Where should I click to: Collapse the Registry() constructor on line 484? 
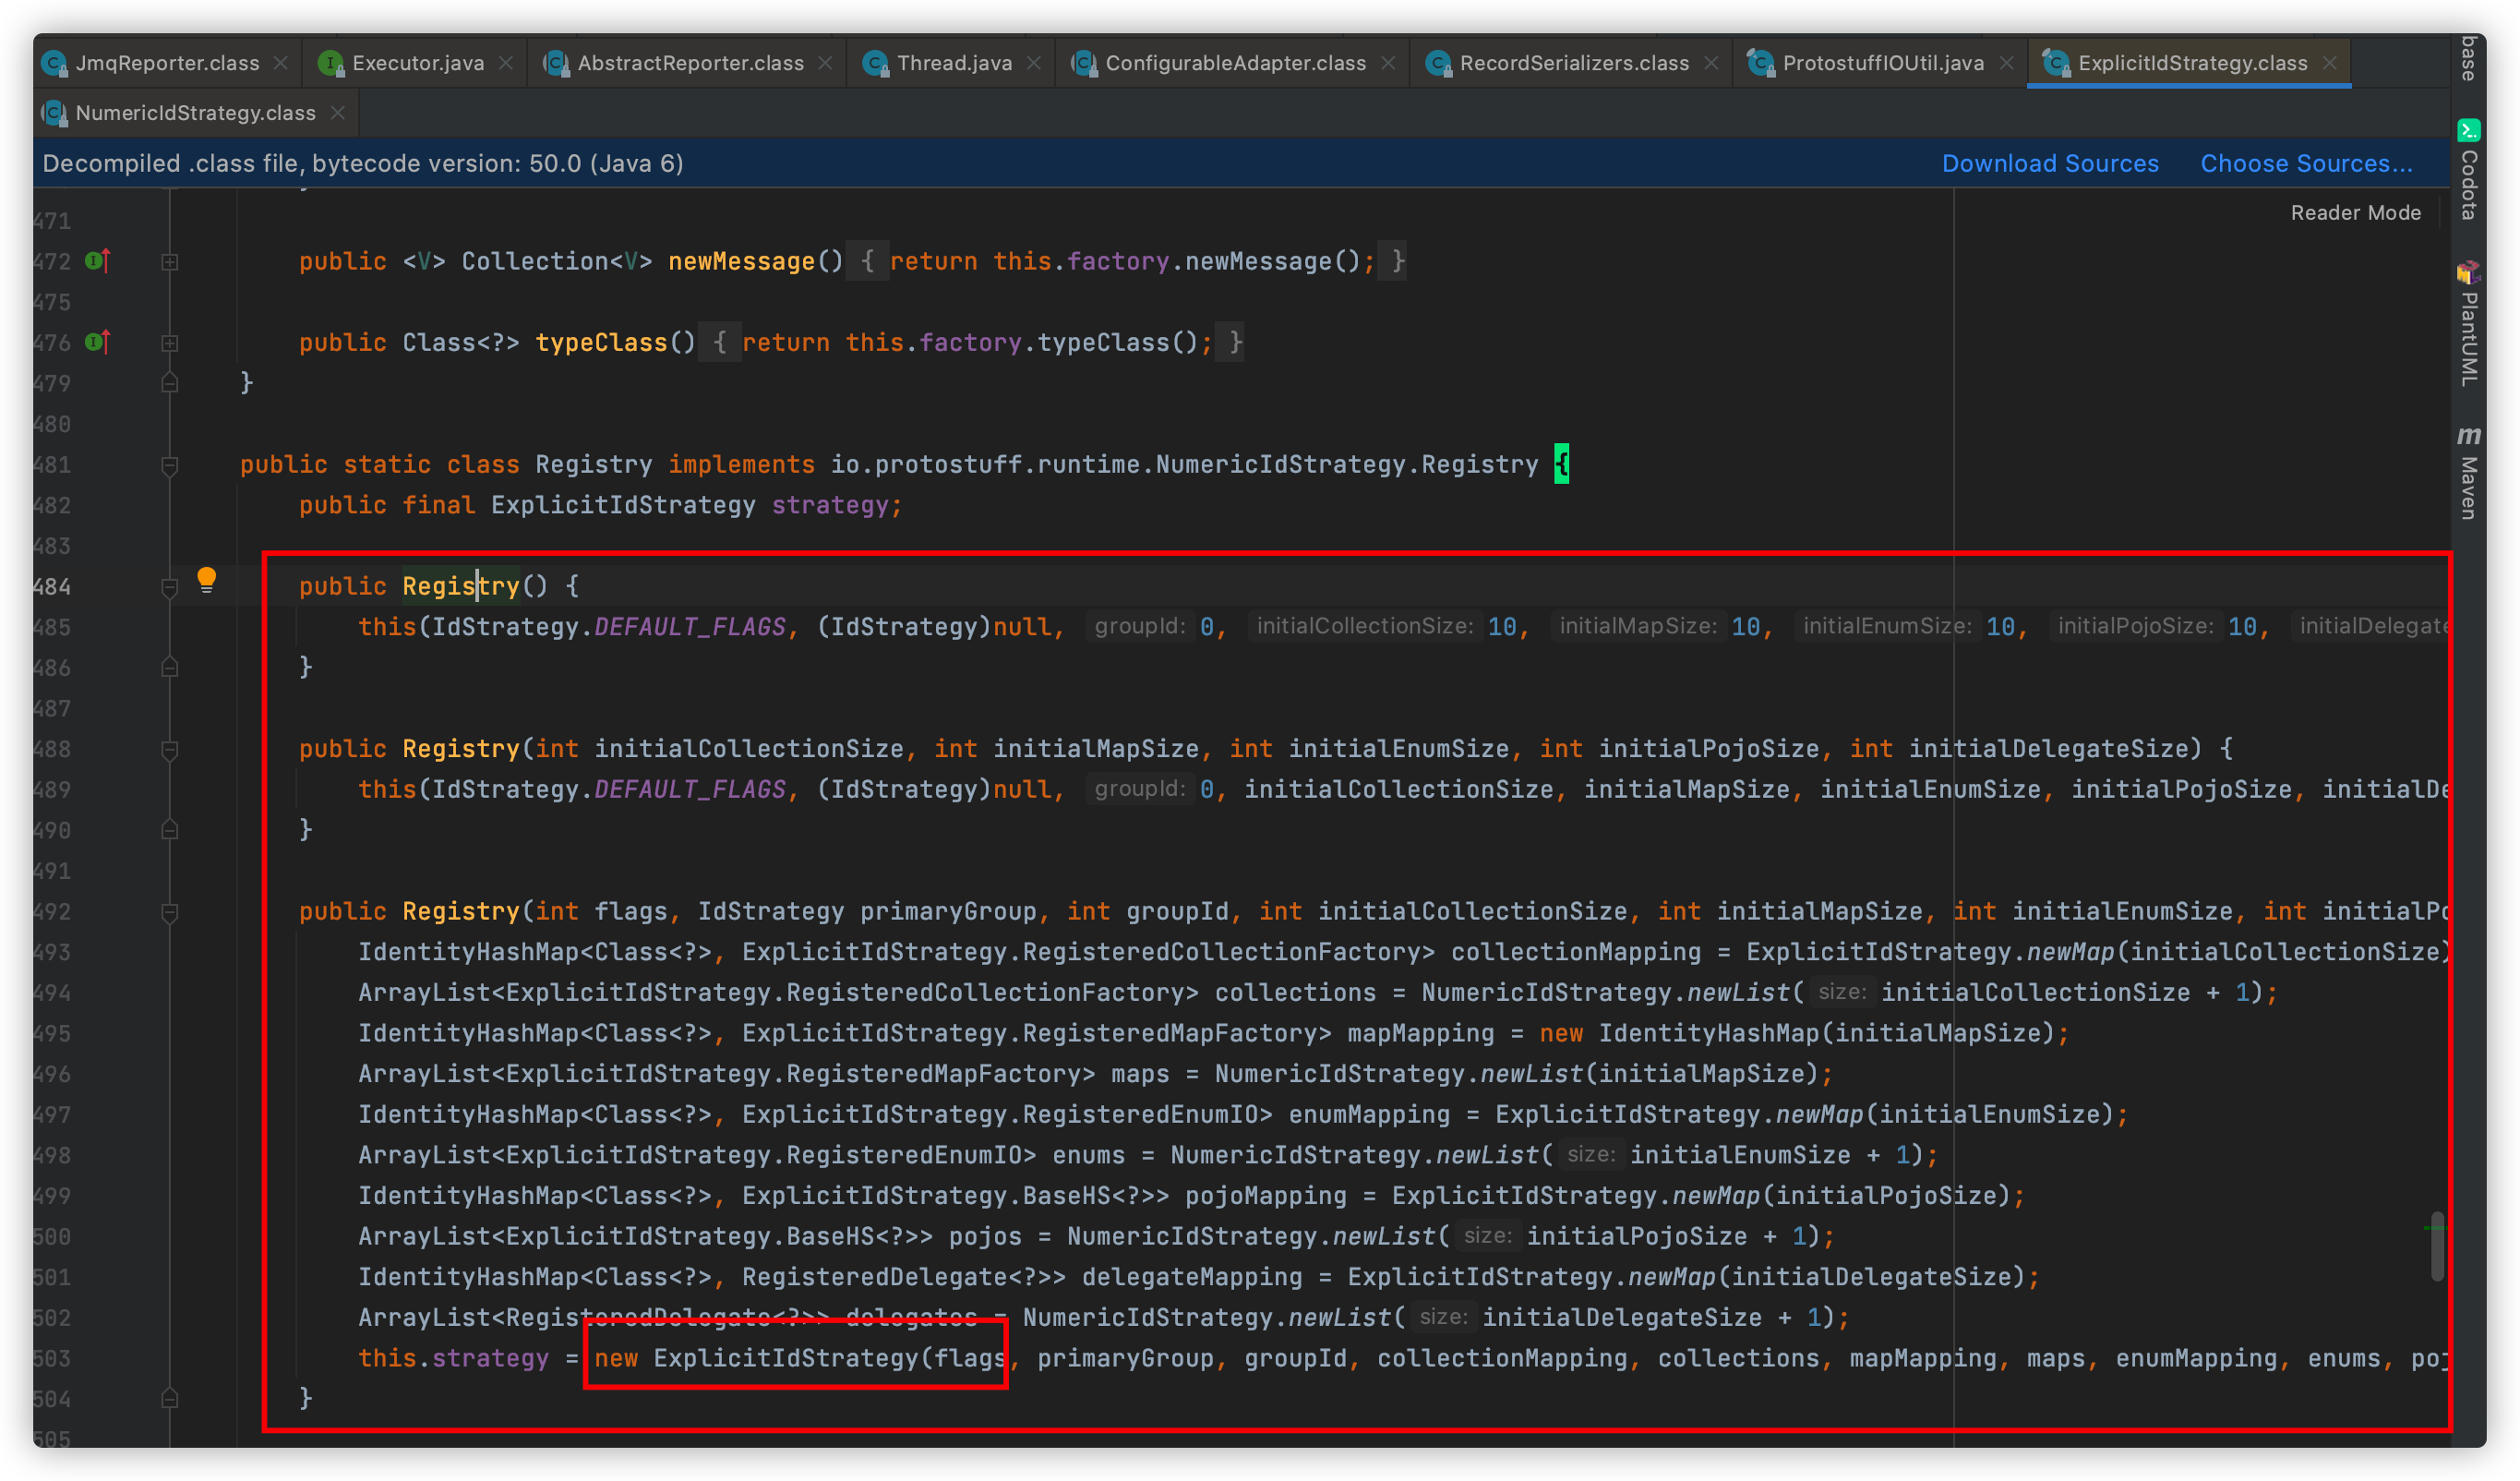[x=170, y=587]
